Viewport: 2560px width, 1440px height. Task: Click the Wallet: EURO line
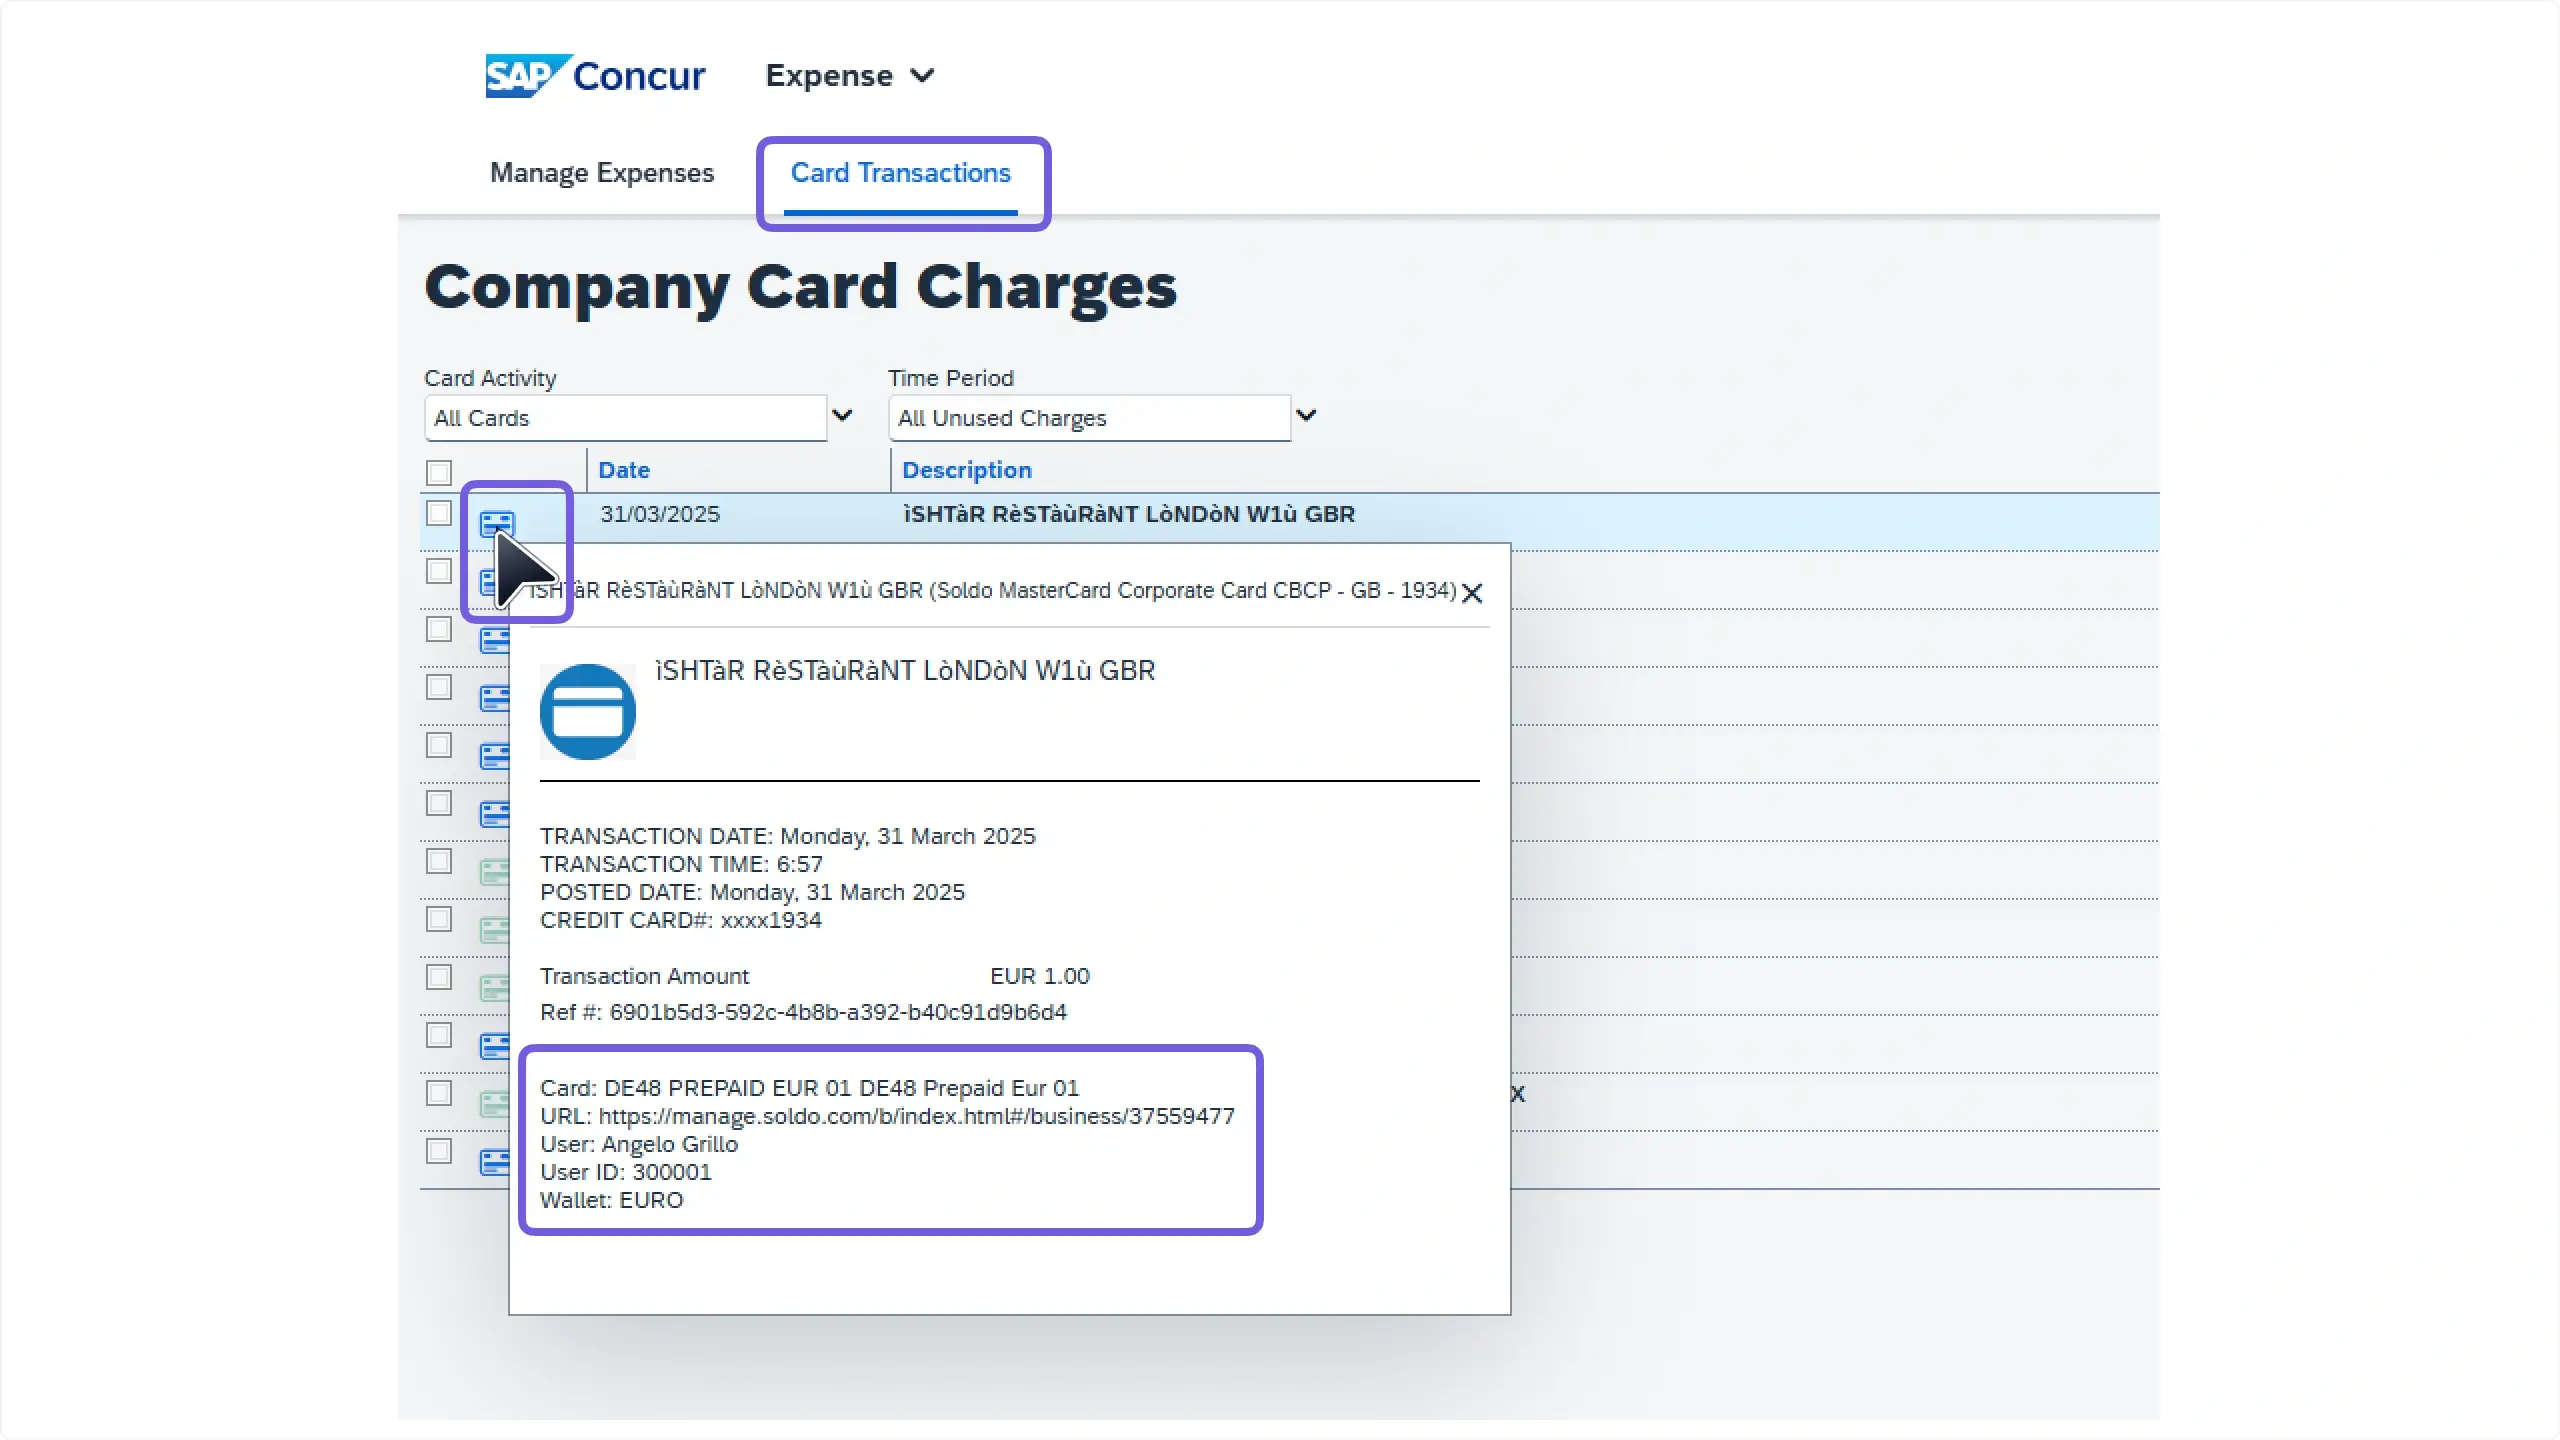click(611, 1200)
